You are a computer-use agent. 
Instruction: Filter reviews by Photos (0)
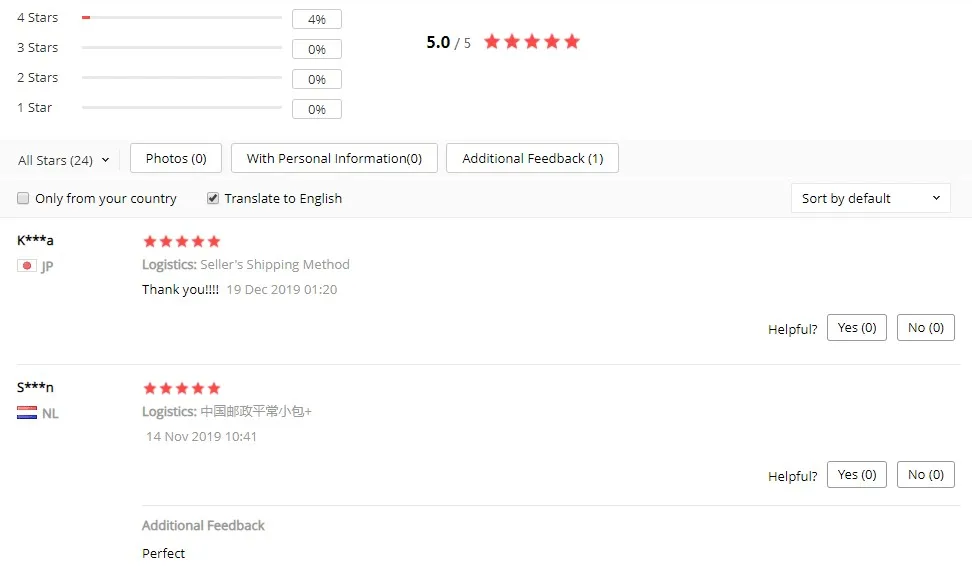pyautogui.click(x=176, y=158)
